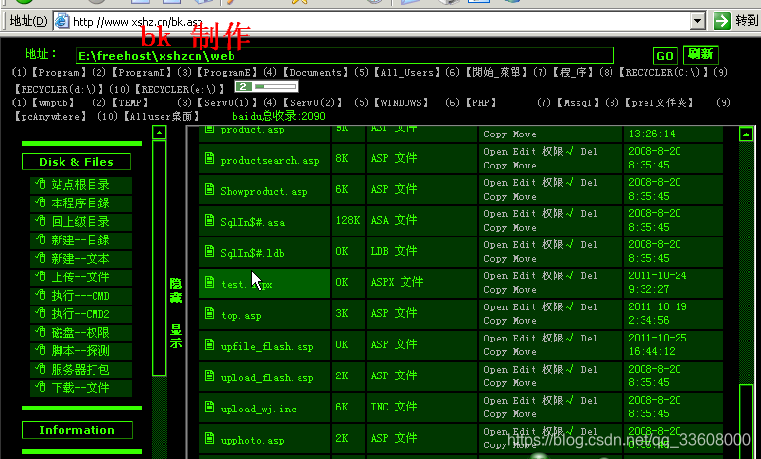The height and width of the screenshot is (459, 761).
Task: Click the 服务器打包 menu entry
Action: 81,369
